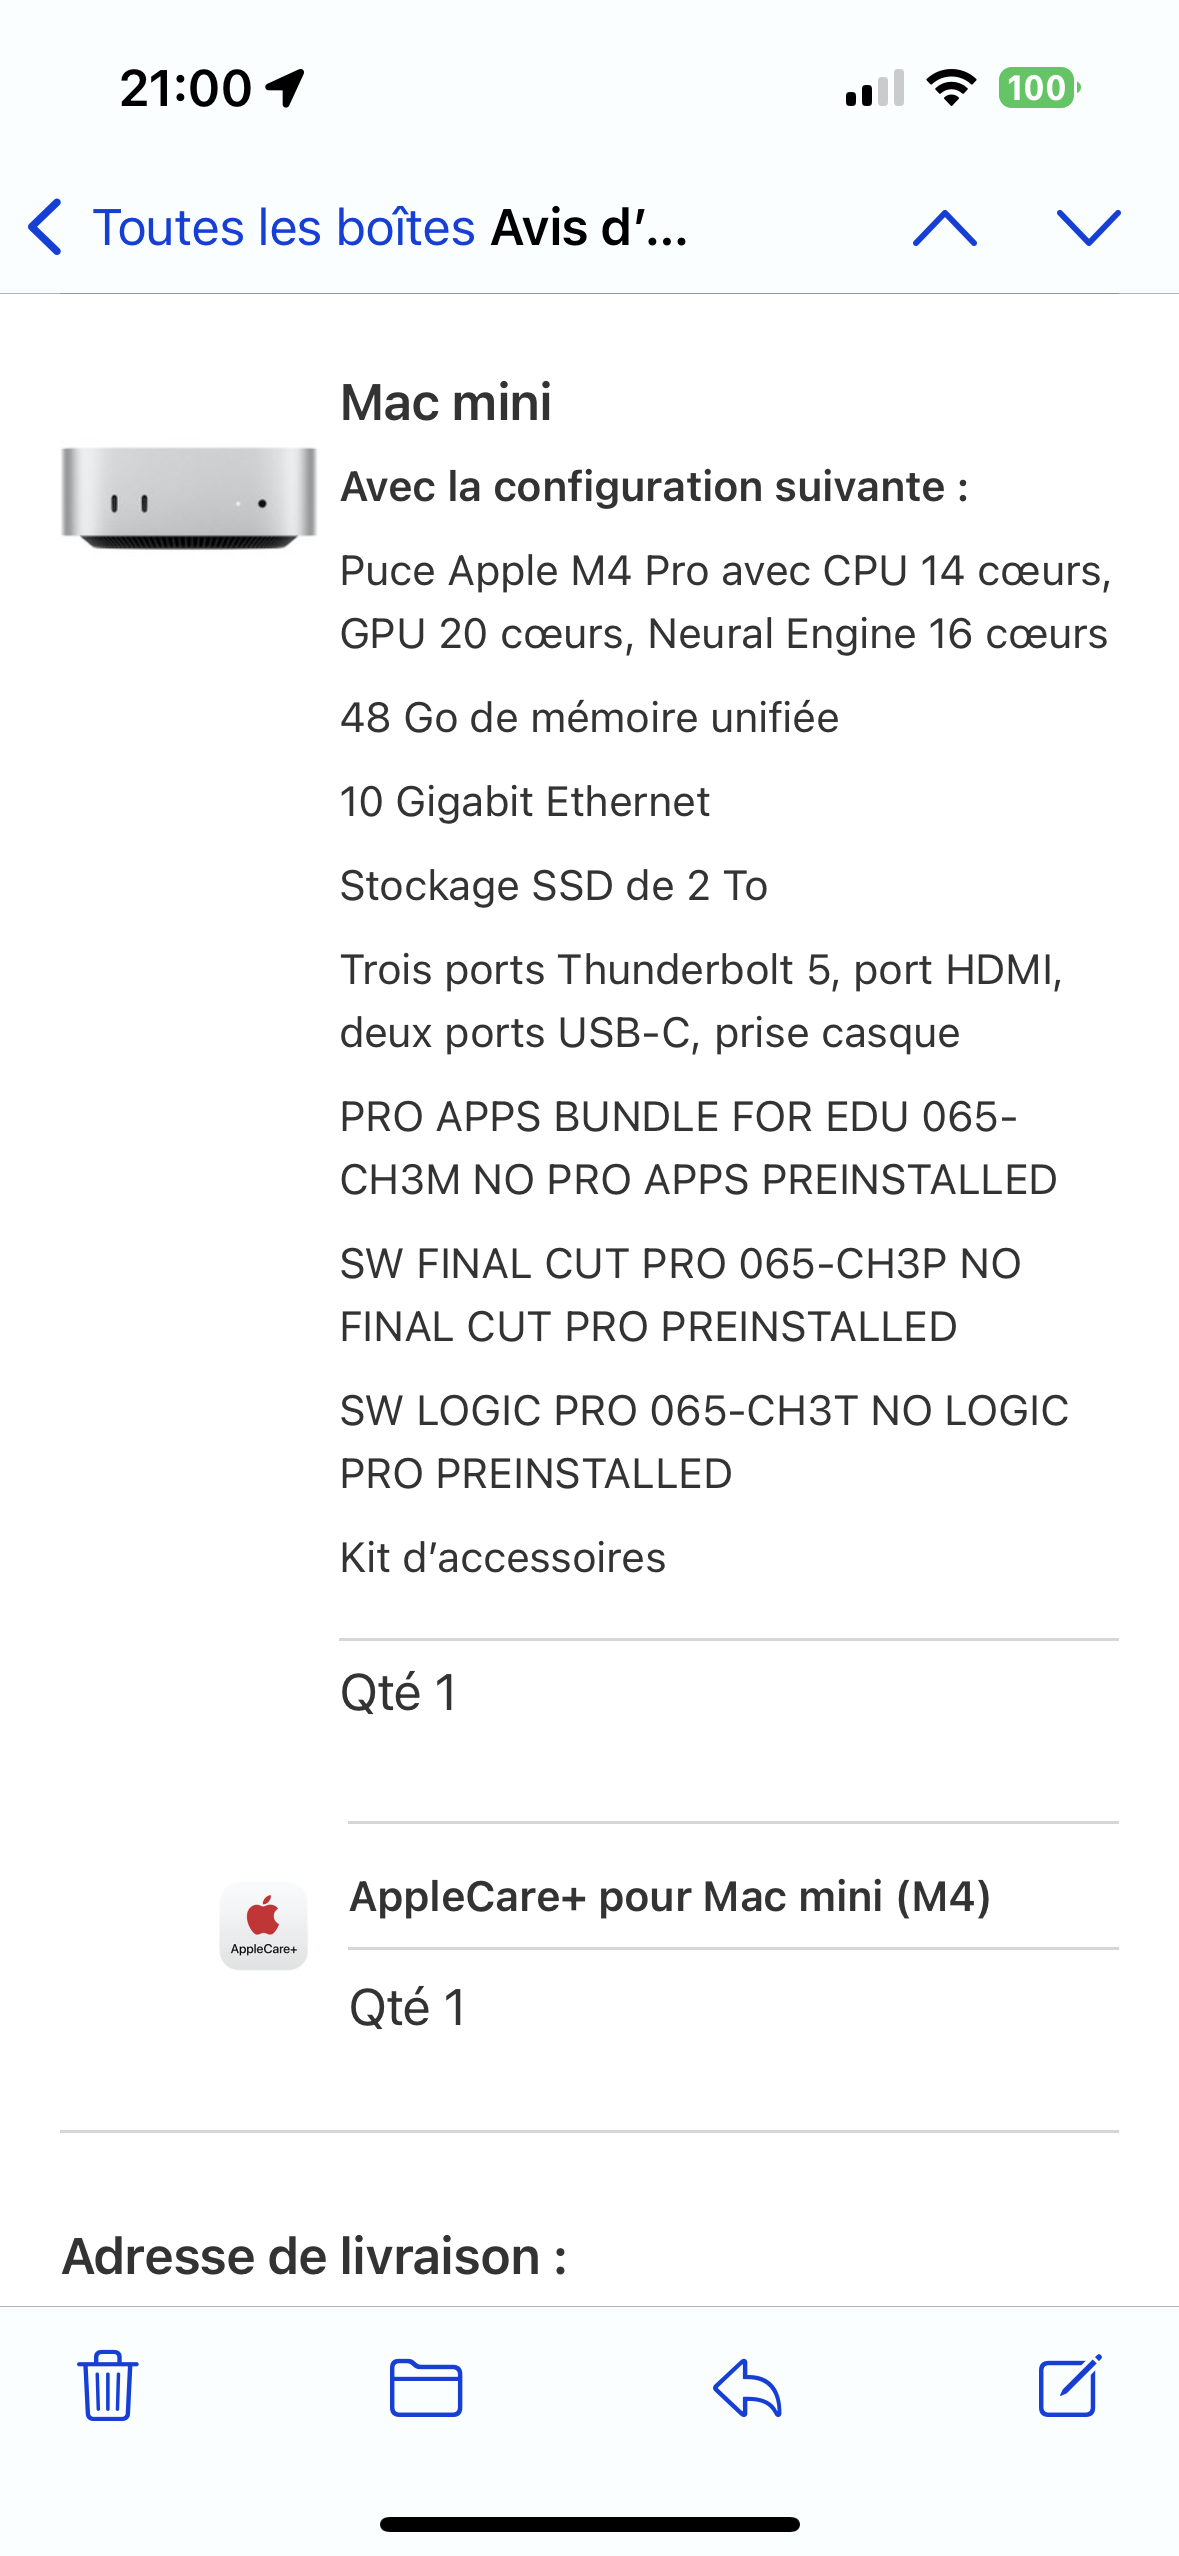Tap the trash icon to delete email
The width and height of the screenshot is (1179, 2556).
(107, 2386)
